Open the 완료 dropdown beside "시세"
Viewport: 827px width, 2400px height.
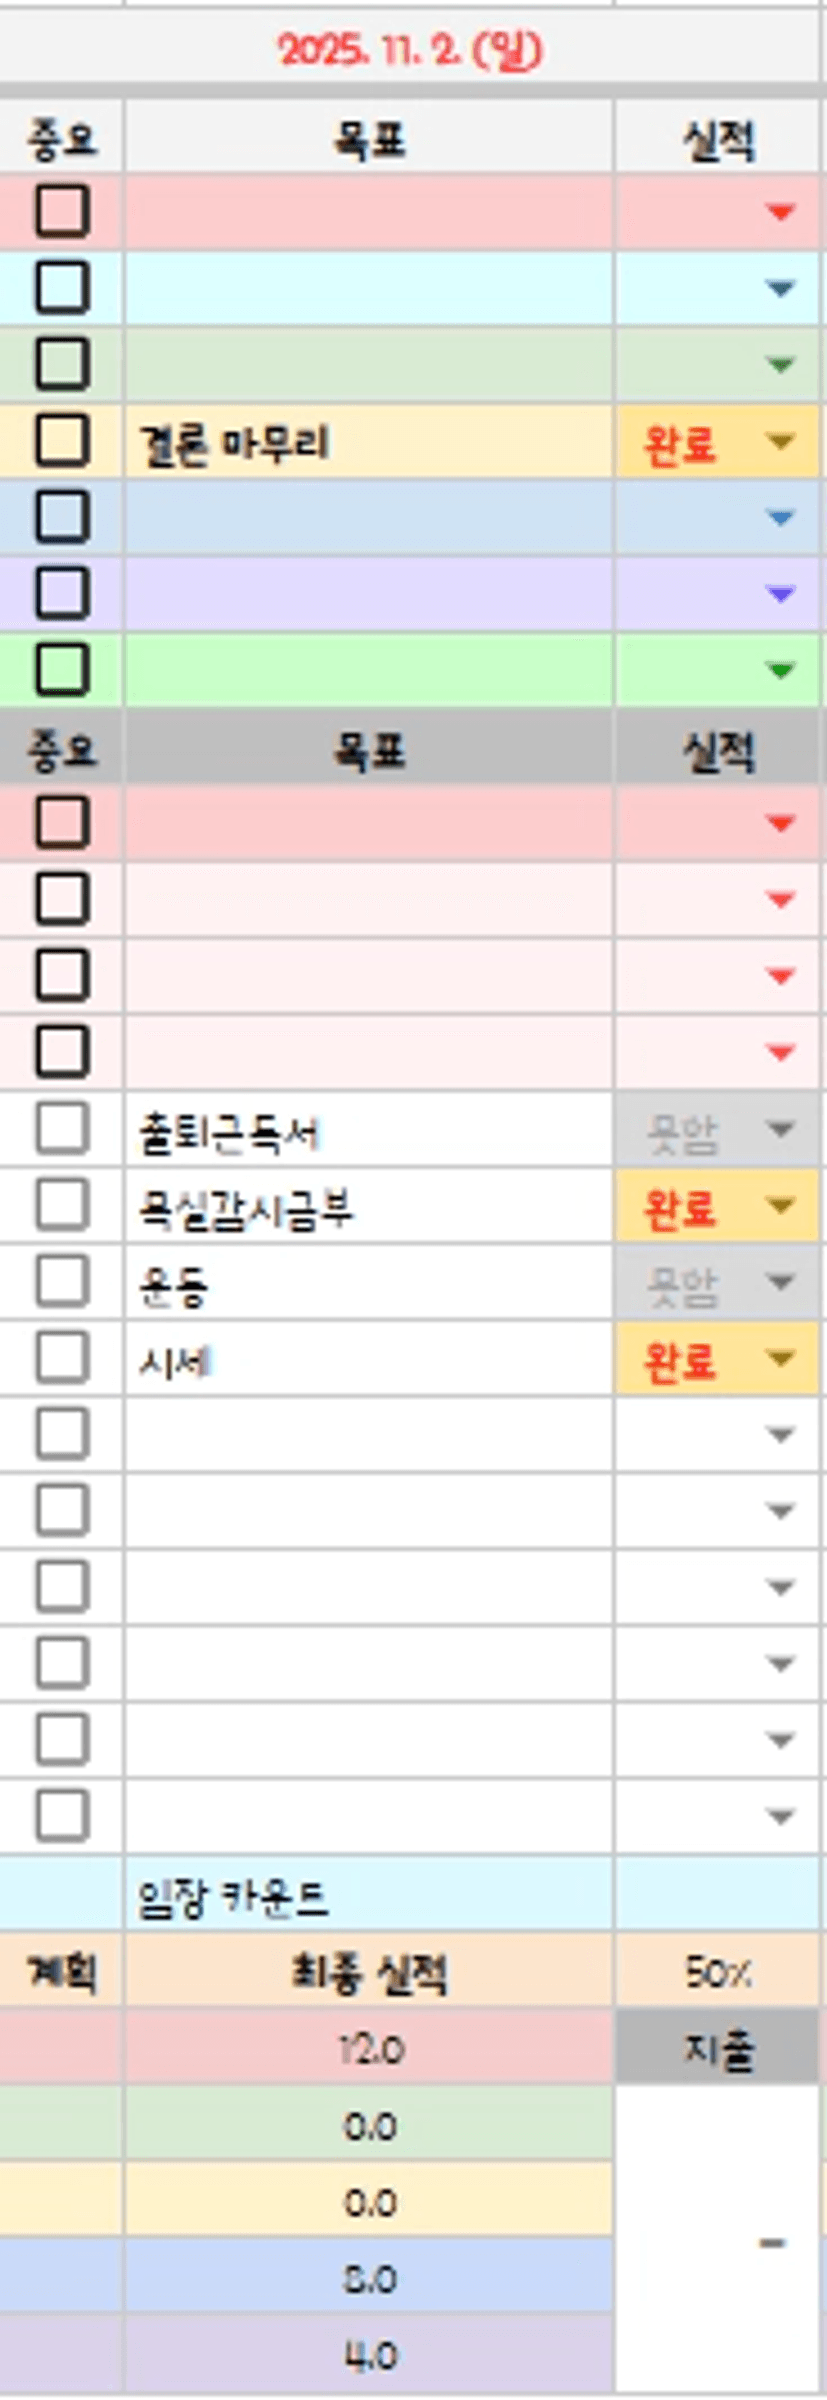tap(780, 1358)
